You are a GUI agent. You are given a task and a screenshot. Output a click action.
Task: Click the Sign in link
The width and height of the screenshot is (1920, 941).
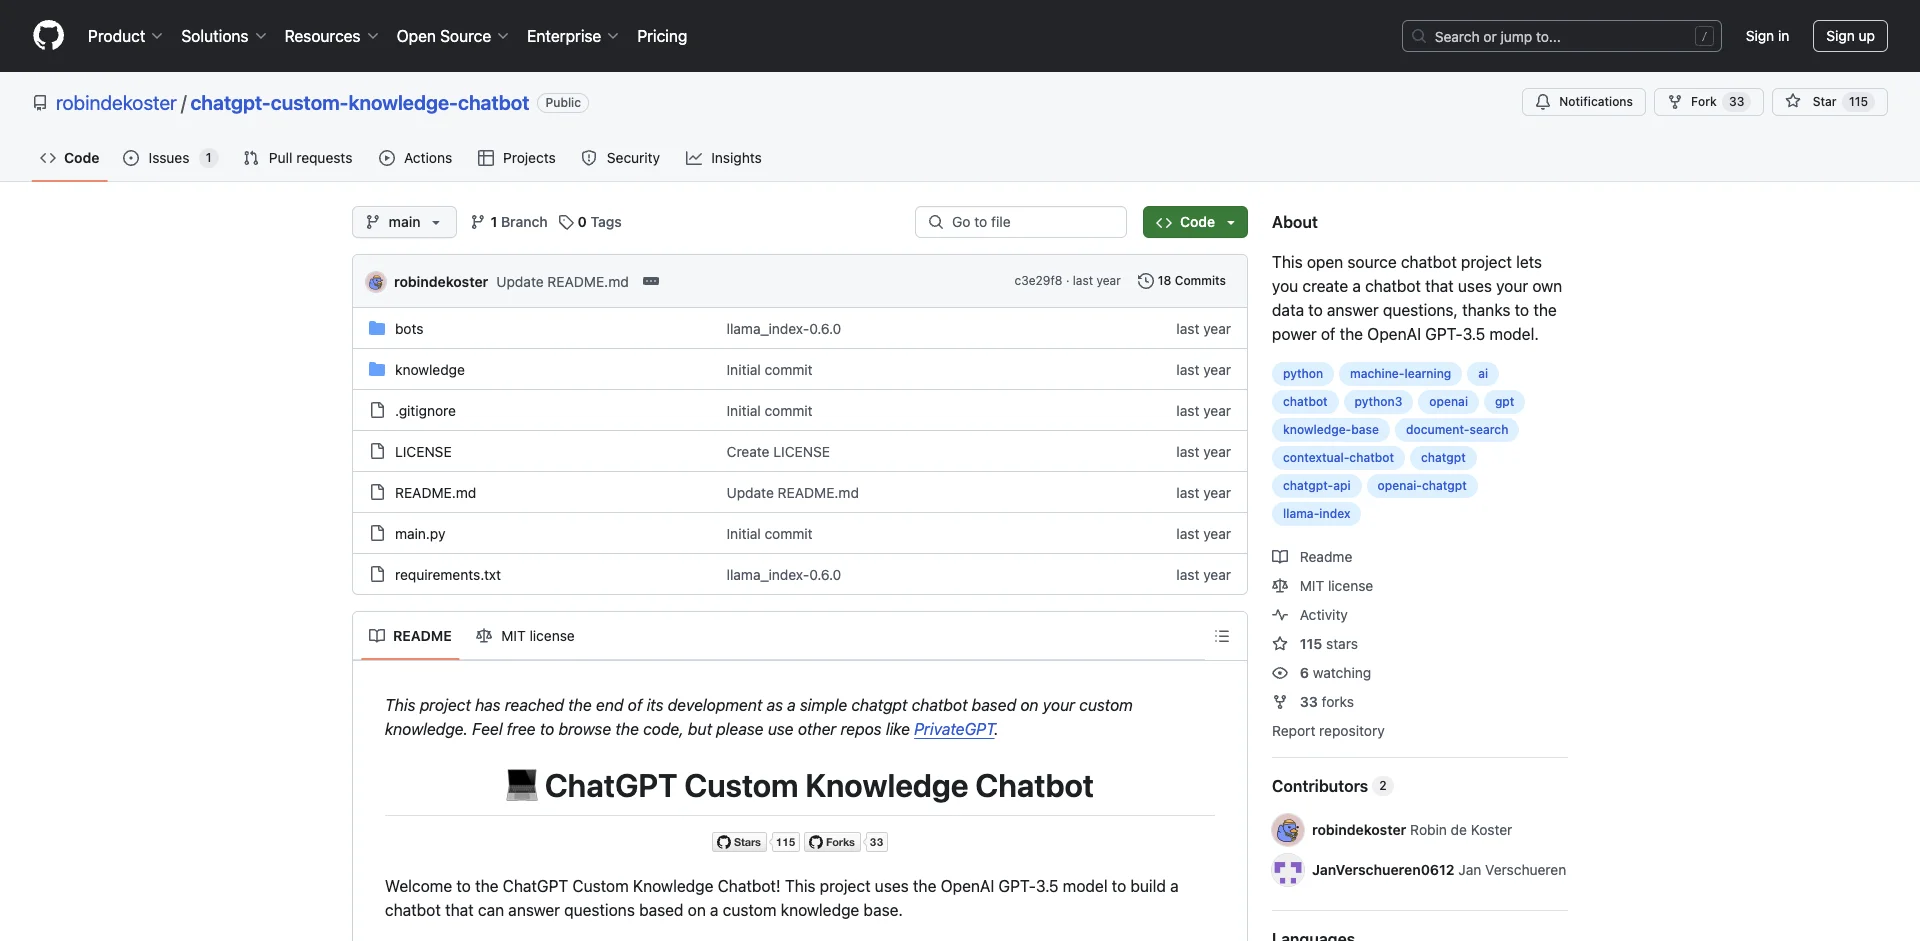tap(1767, 36)
